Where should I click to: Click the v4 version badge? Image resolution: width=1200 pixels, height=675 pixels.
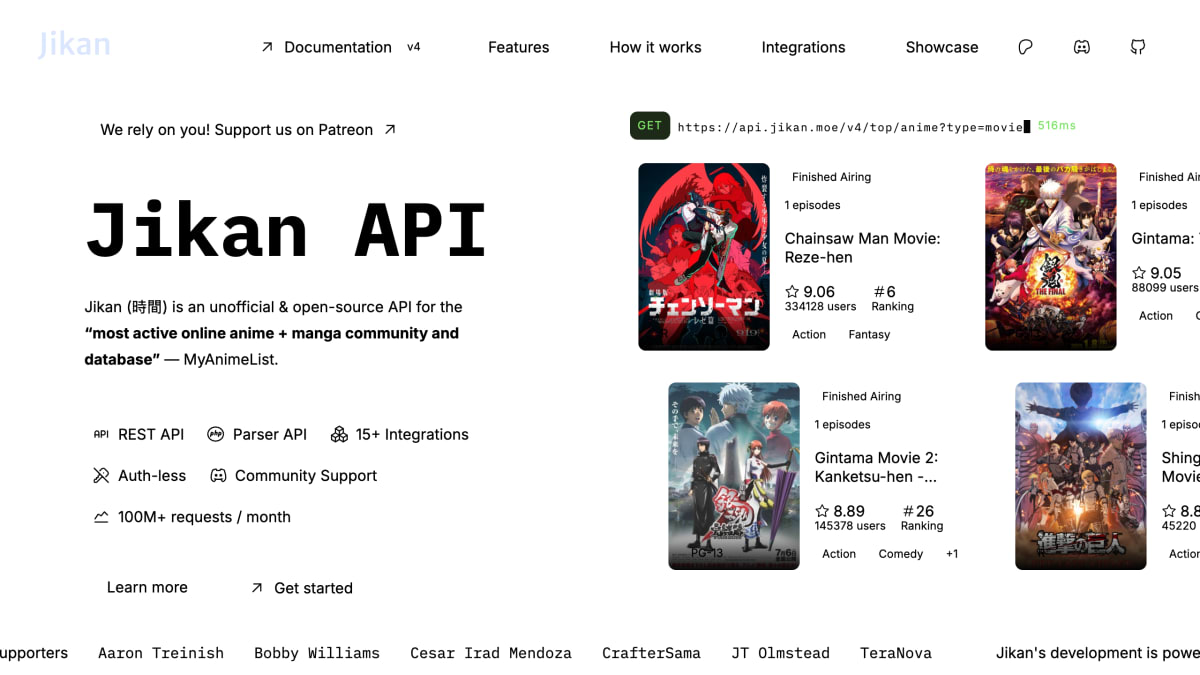pyautogui.click(x=414, y=47)
